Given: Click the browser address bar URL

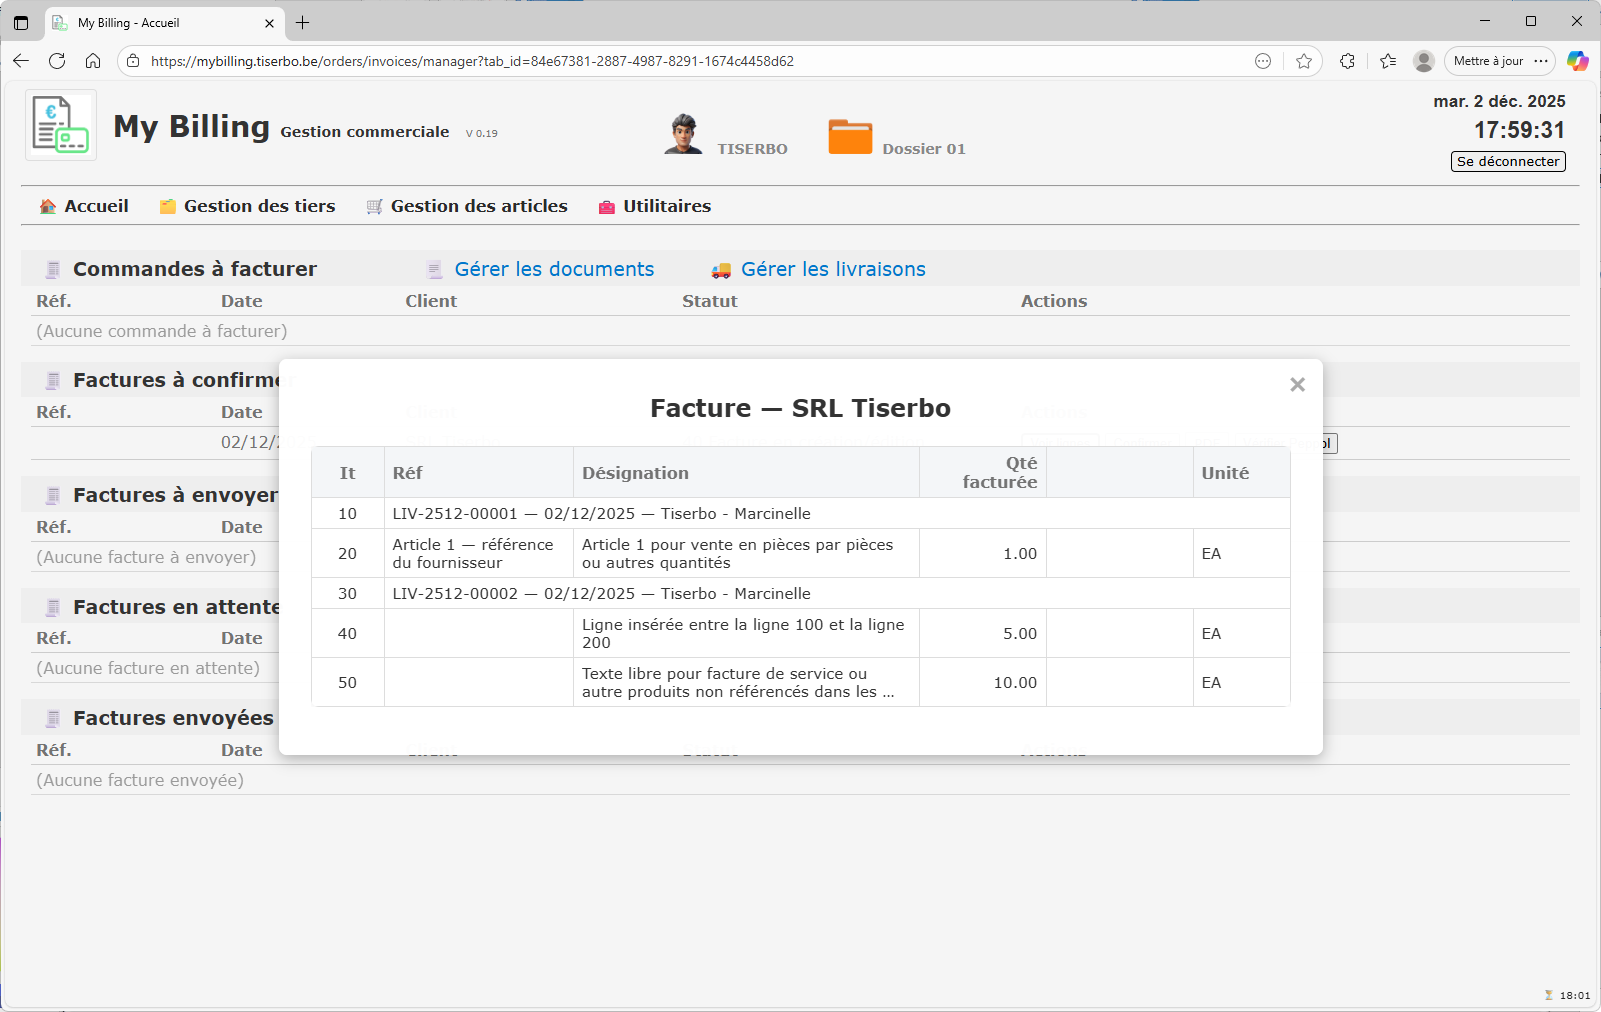Looking at the screenshot, I should point(472,61).
